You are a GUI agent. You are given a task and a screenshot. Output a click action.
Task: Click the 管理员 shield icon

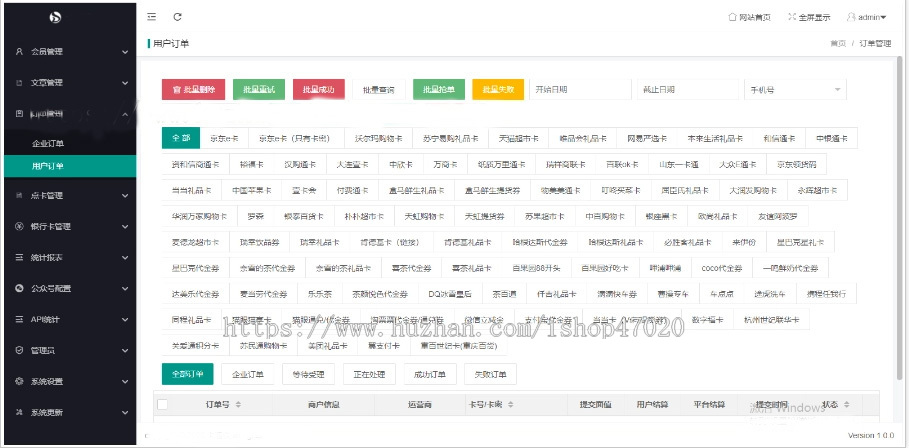click(19, 350)
